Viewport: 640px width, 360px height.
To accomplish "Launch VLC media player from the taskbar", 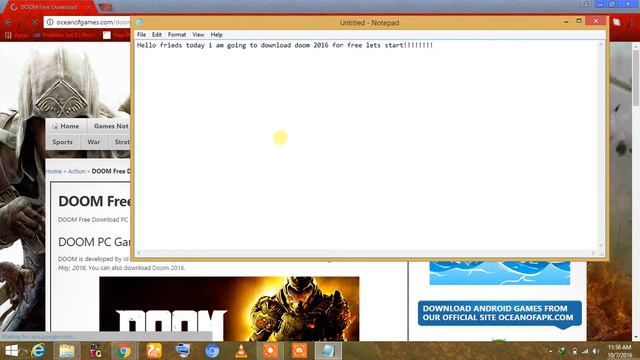I will point(241,351).
